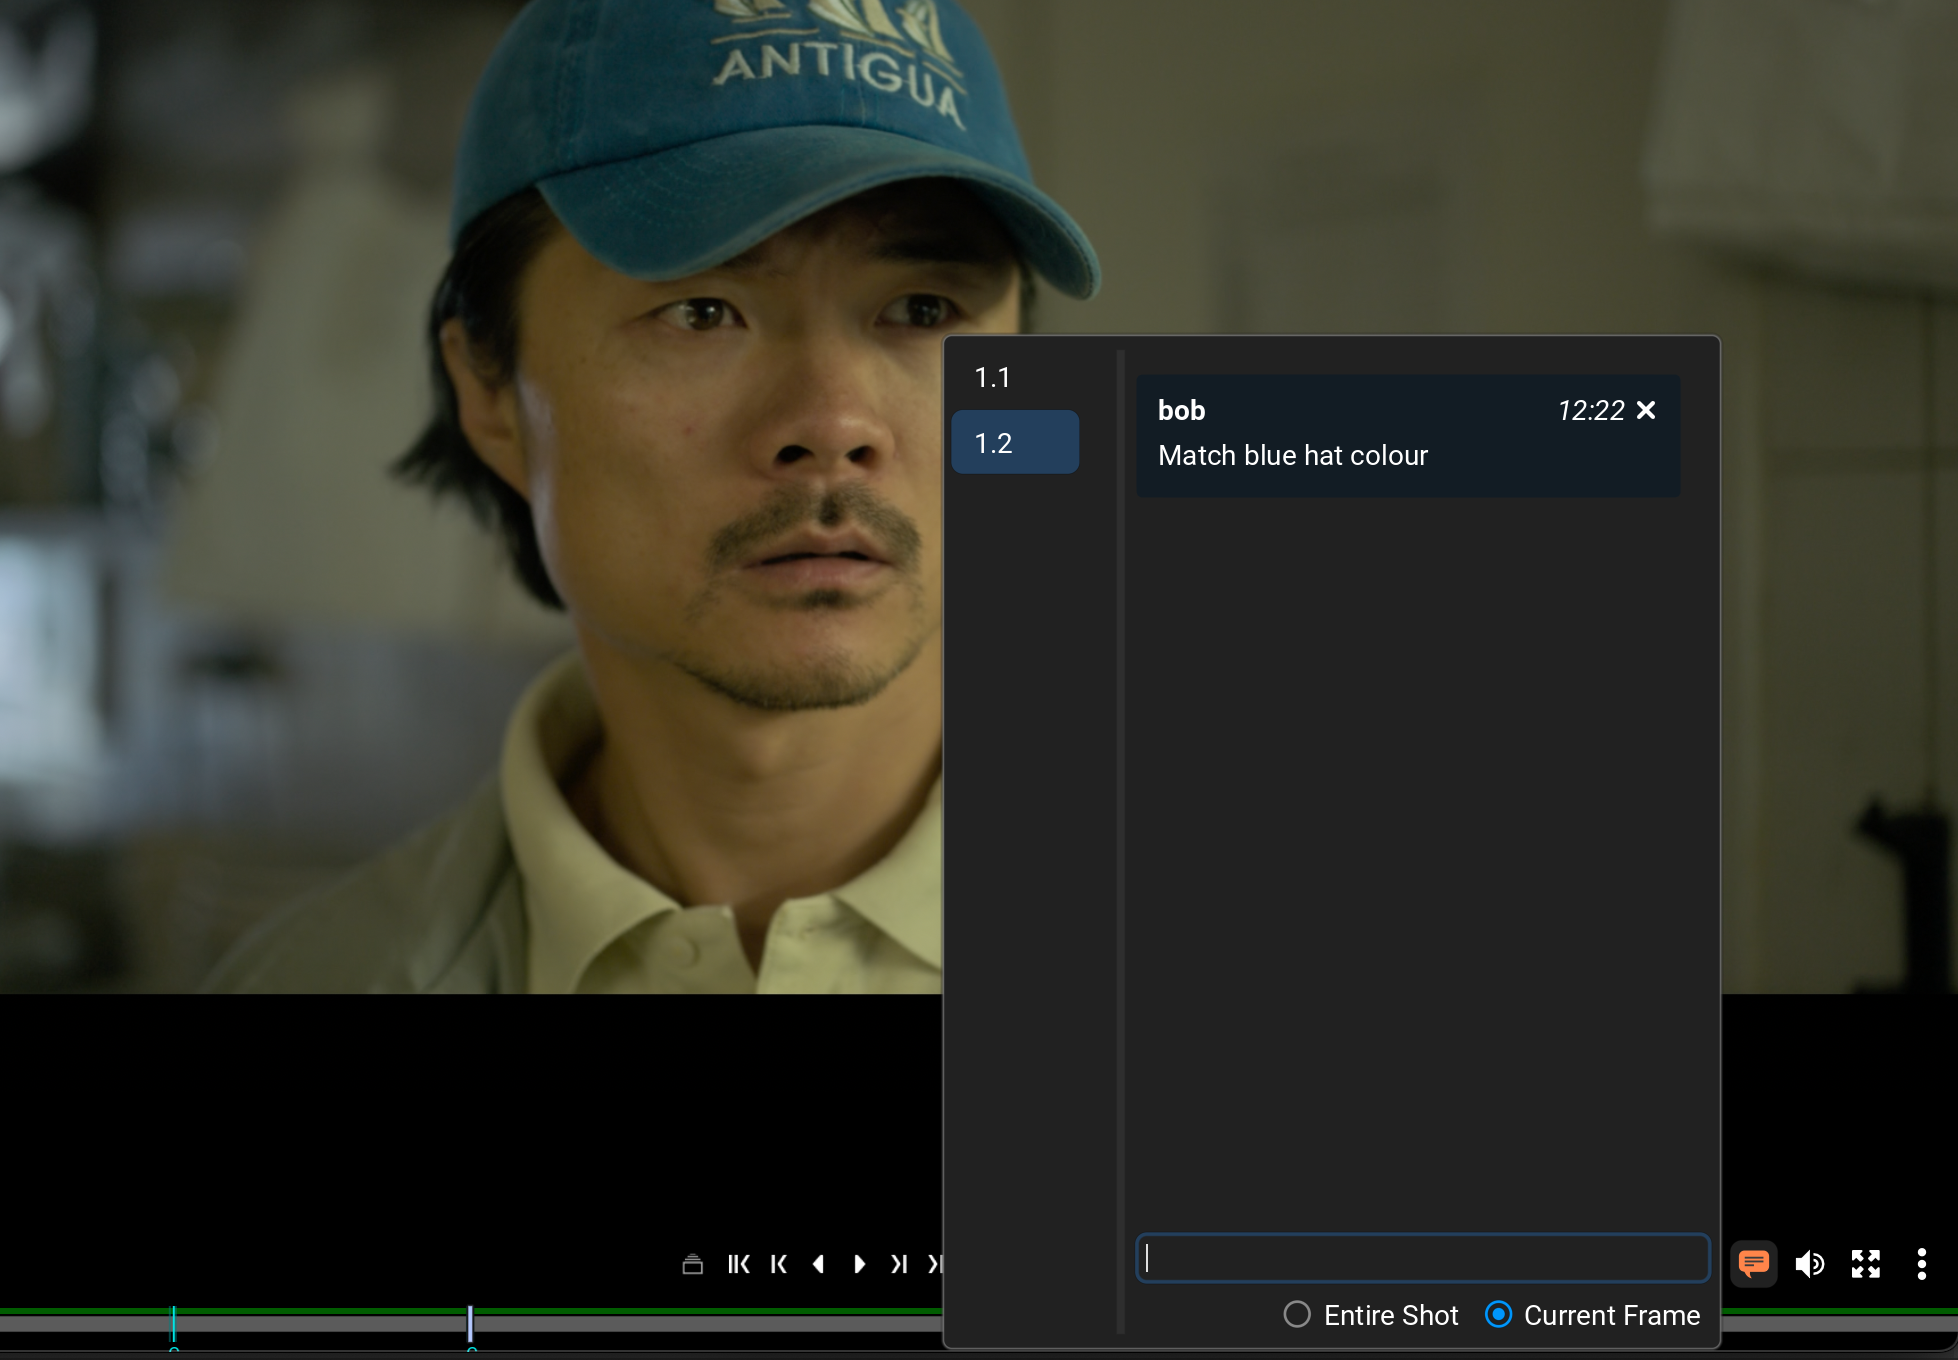
Task: Click the cyan annotation marker on timeline
Action: pos(174,1323)
